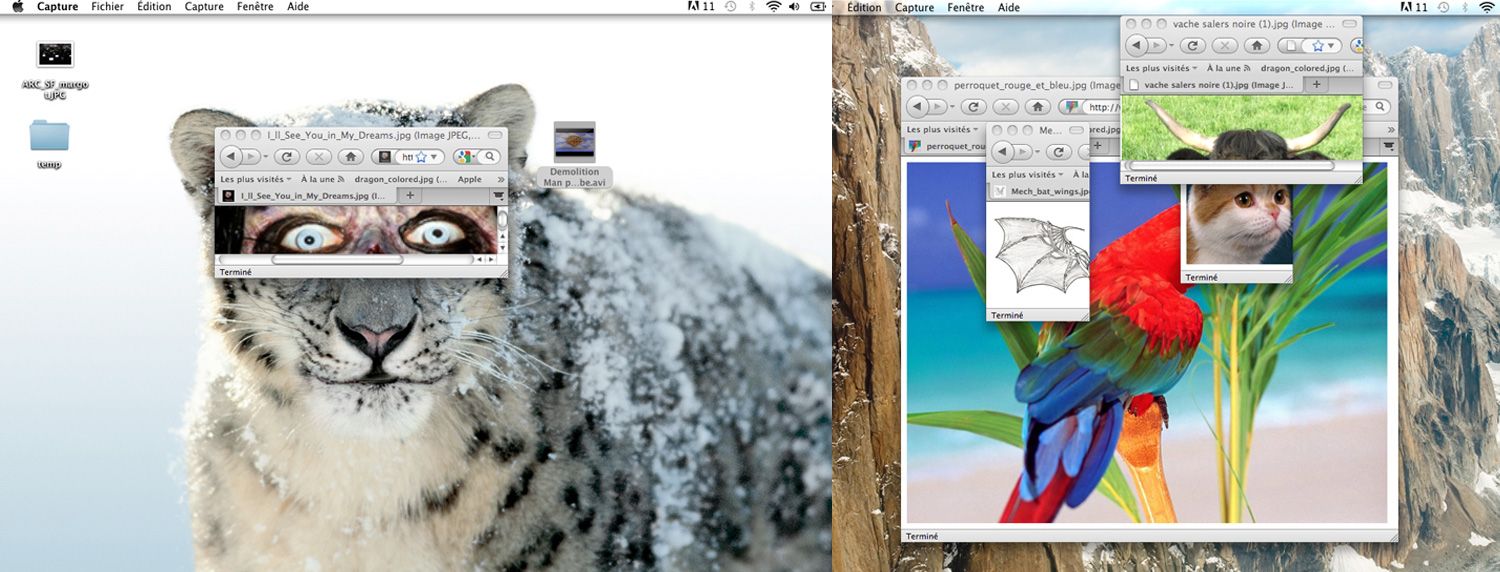The image size is (1500, 572).
Task: Add new tab in vache salers window
Action: [x=1316, y=85]
